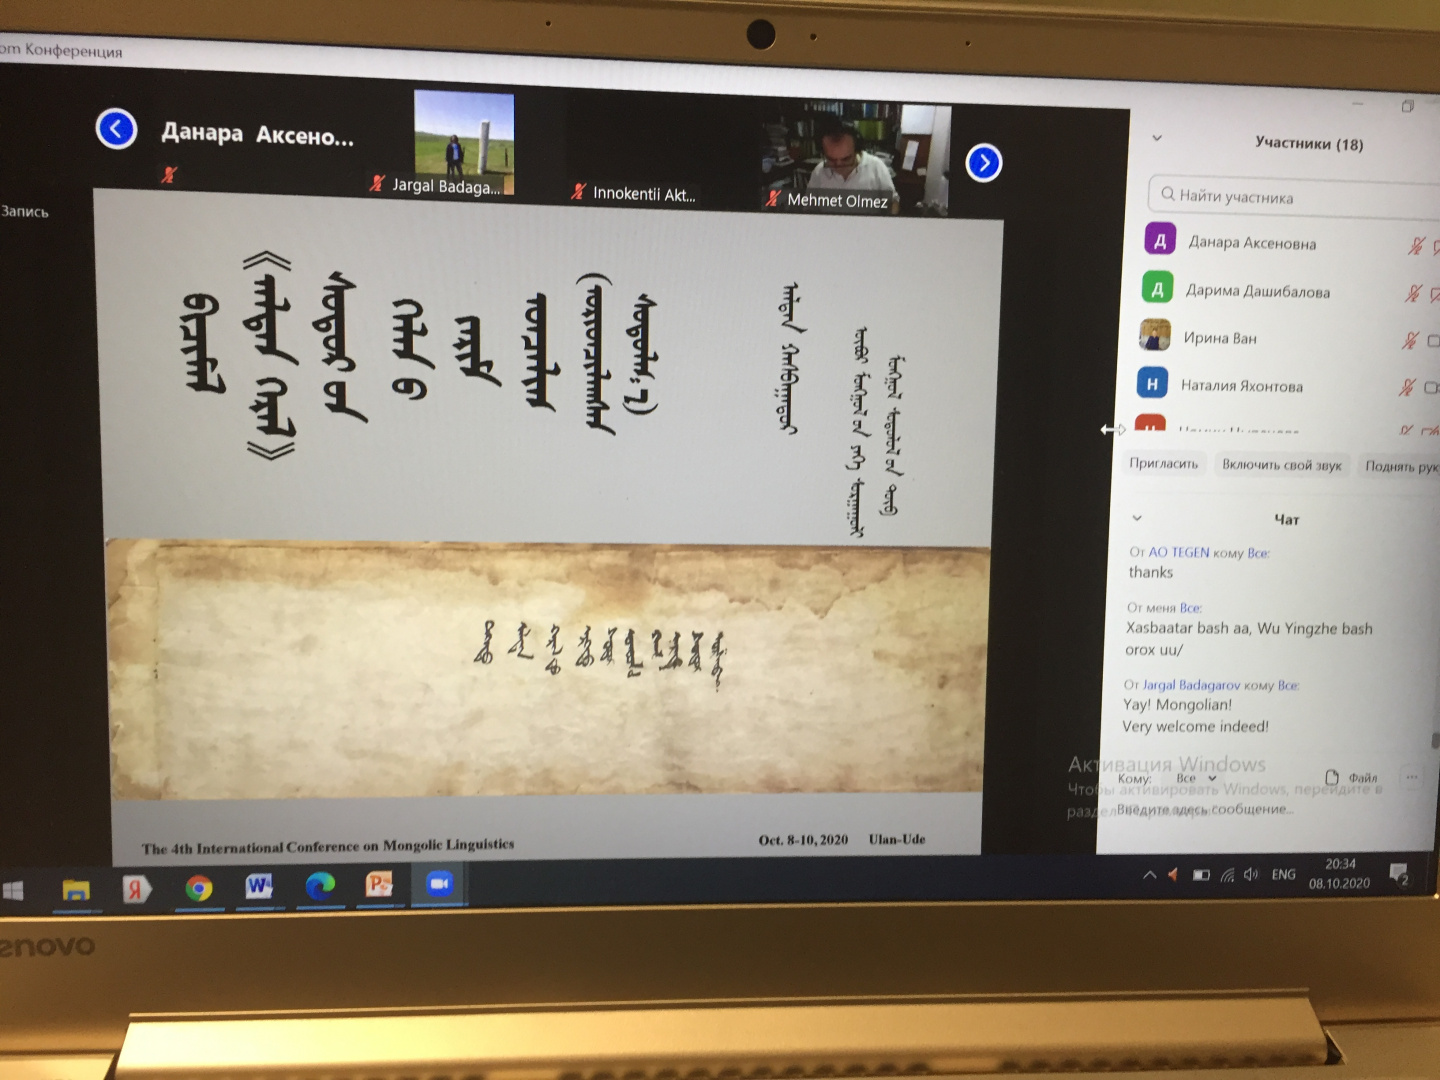Toggle microphone for Наталия Яхонтова

(x=1406, y=387)
